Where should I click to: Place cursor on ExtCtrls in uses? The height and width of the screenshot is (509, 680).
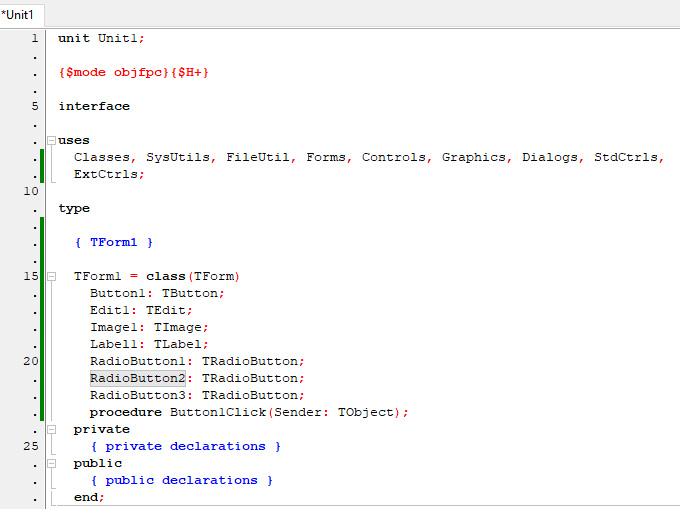pyautogui.click(x=108, y=174)
